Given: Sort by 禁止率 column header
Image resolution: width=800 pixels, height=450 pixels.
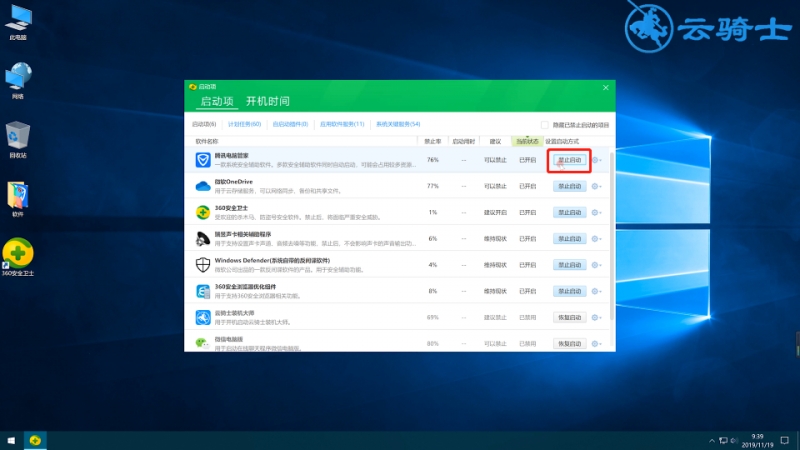Looking at the screenshot, I should pyautogui.click(x=433, y=141).
